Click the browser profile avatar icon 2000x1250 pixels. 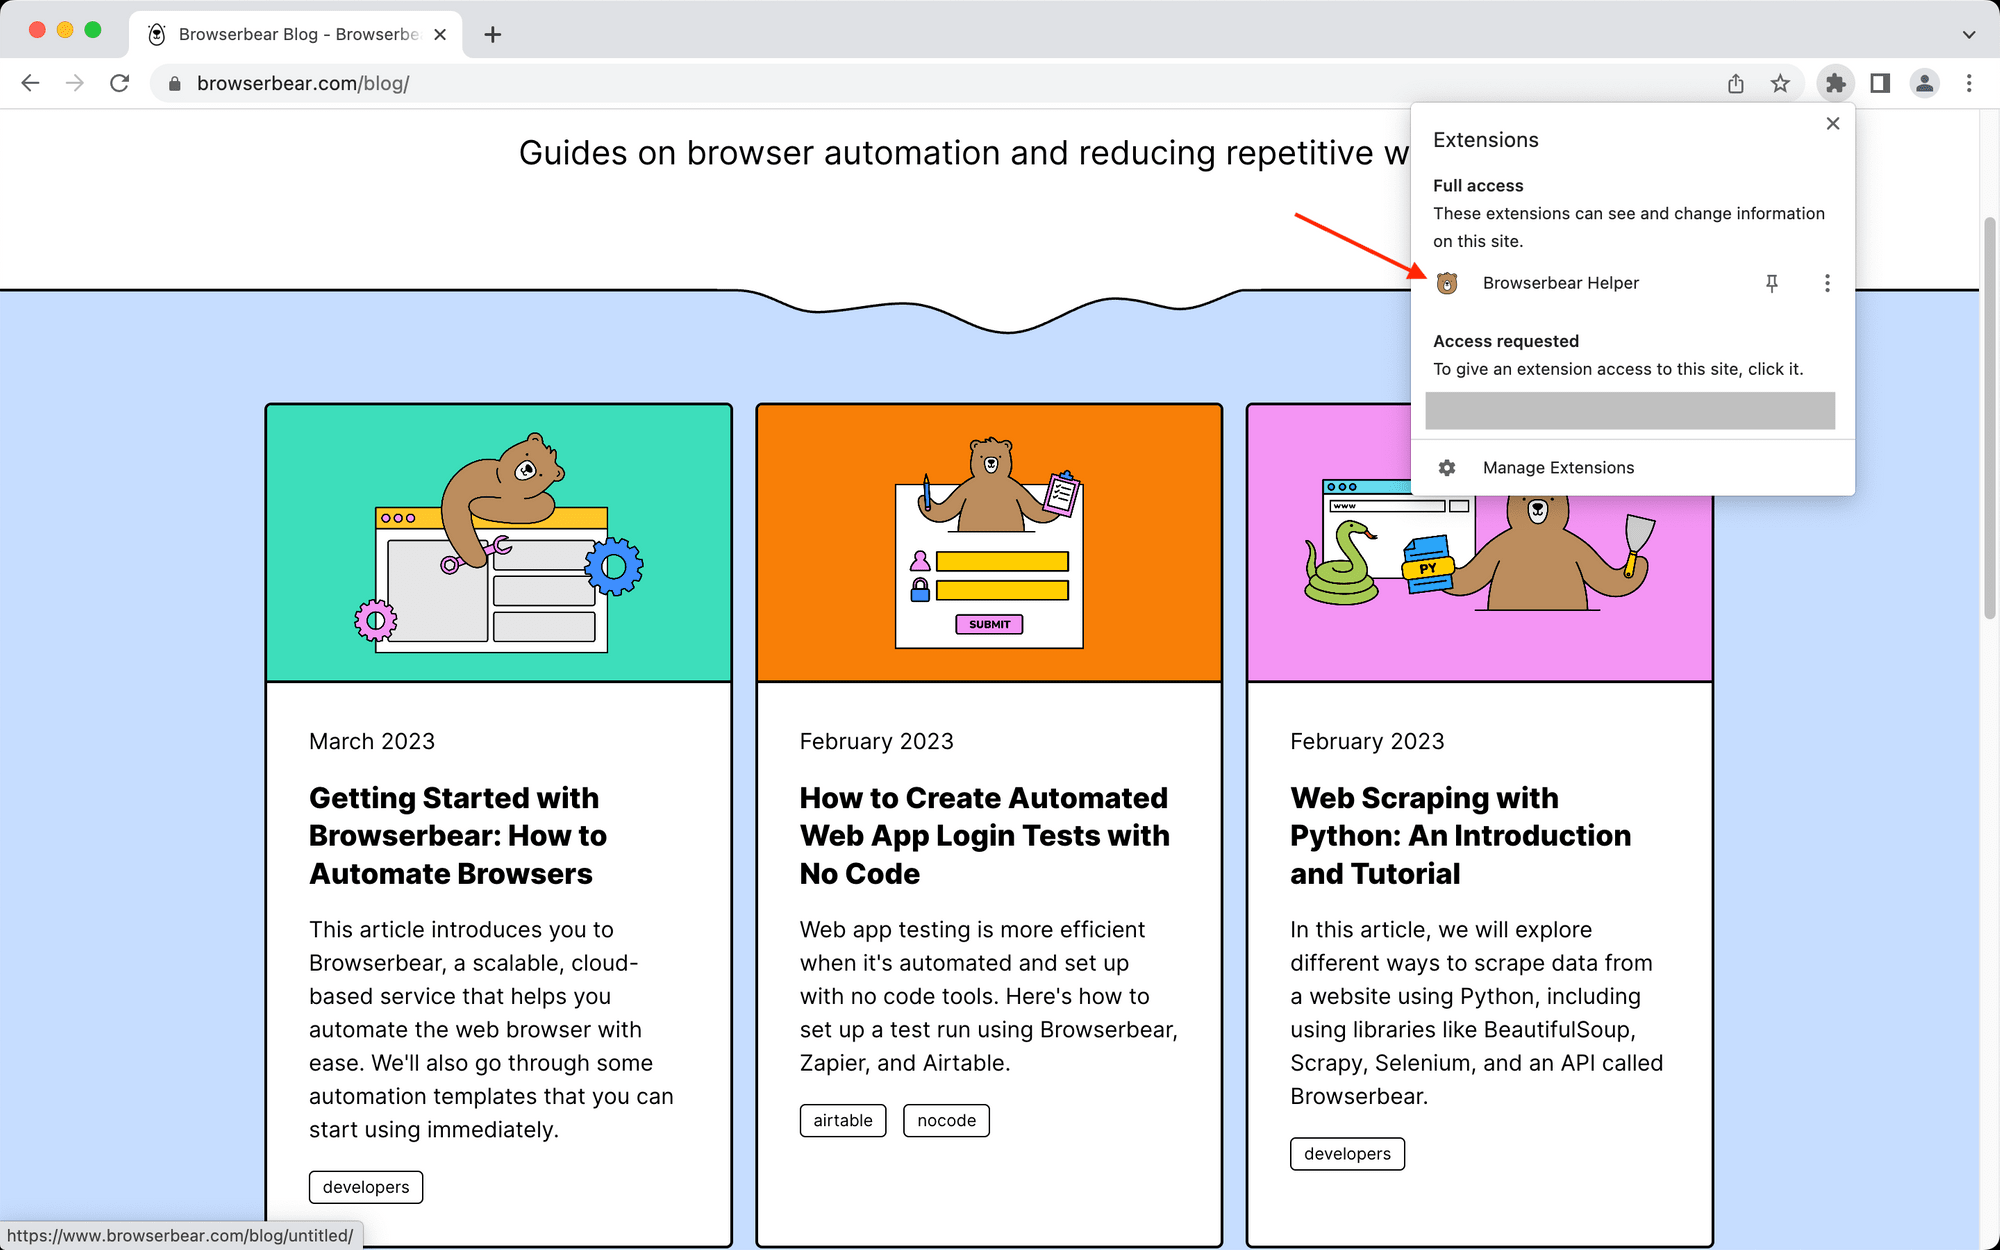click(x=1924, y=83)
